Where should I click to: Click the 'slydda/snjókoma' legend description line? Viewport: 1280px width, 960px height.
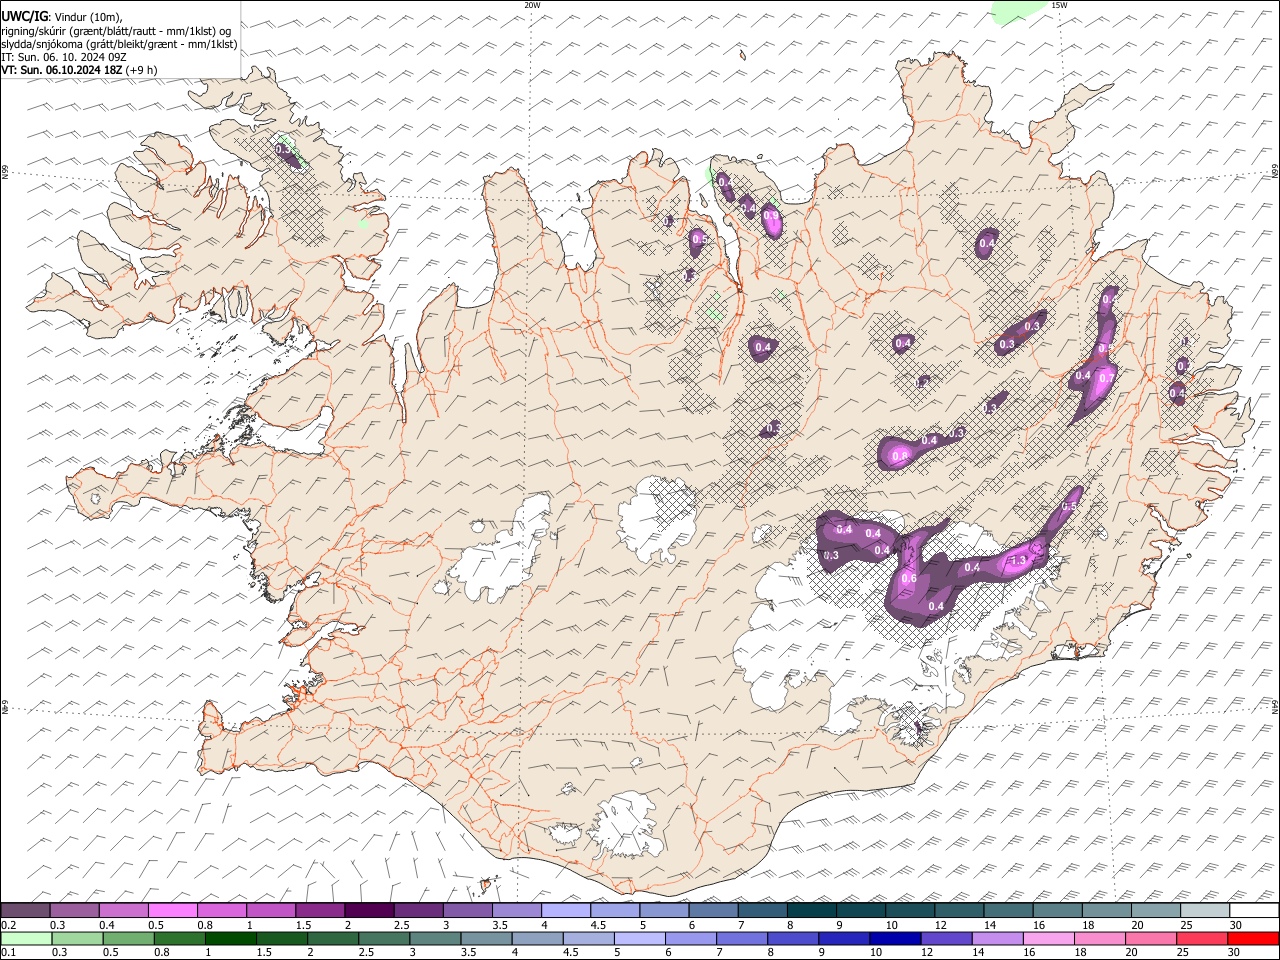coord(120,44)
